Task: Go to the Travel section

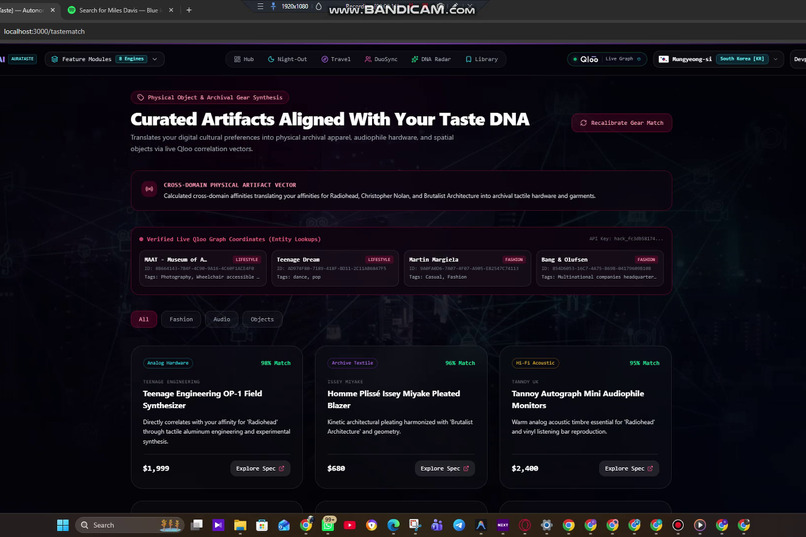Action: pos(336,59)
